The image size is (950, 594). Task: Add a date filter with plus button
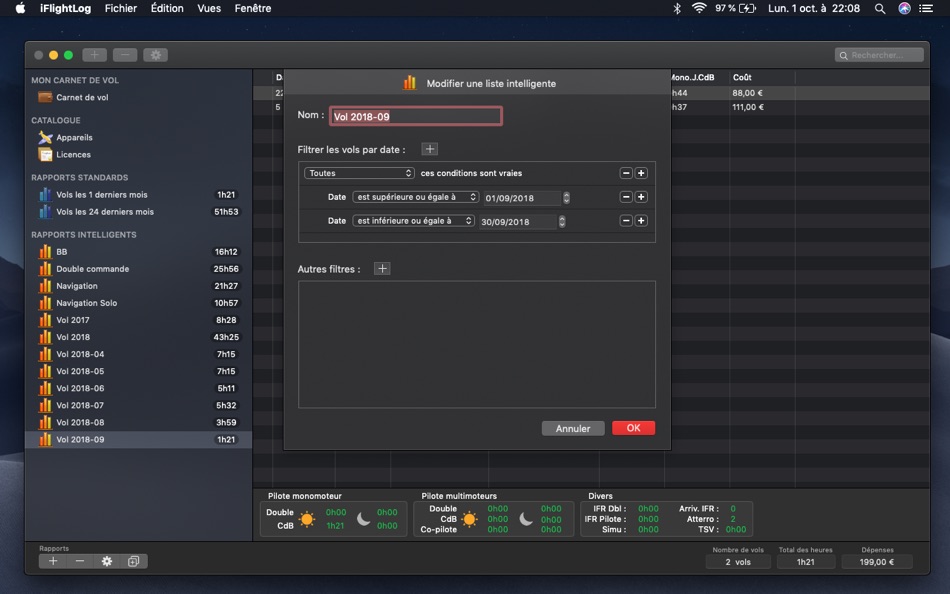(430, 149)
